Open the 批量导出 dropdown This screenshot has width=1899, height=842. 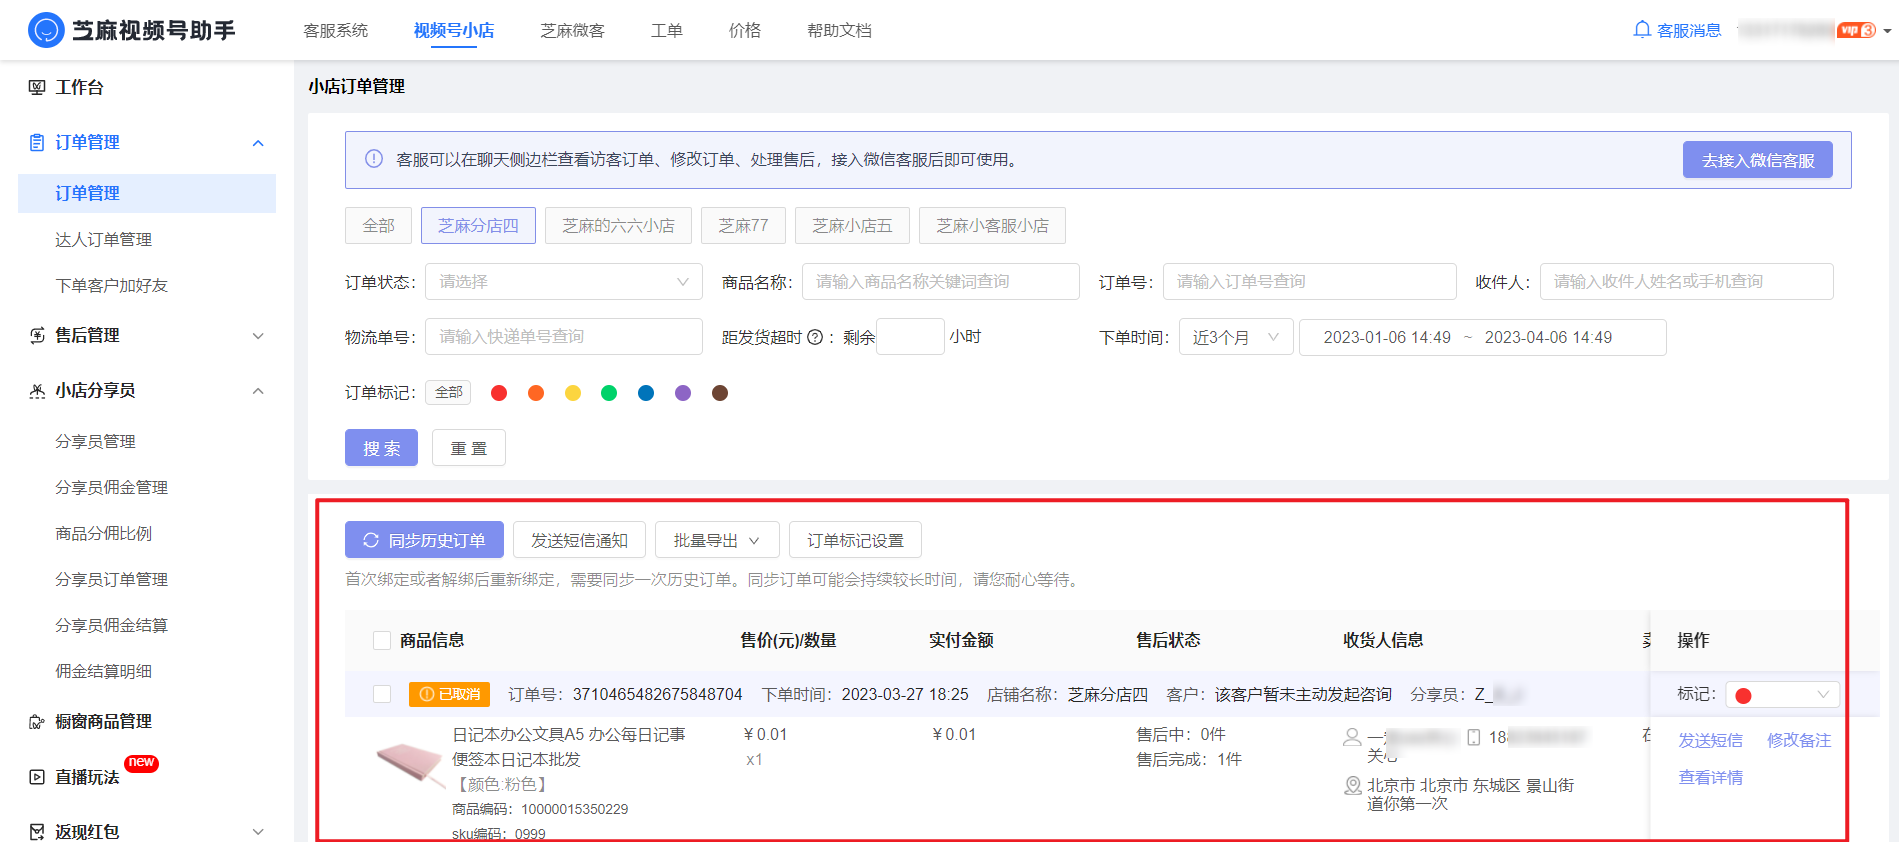(717, 540)
